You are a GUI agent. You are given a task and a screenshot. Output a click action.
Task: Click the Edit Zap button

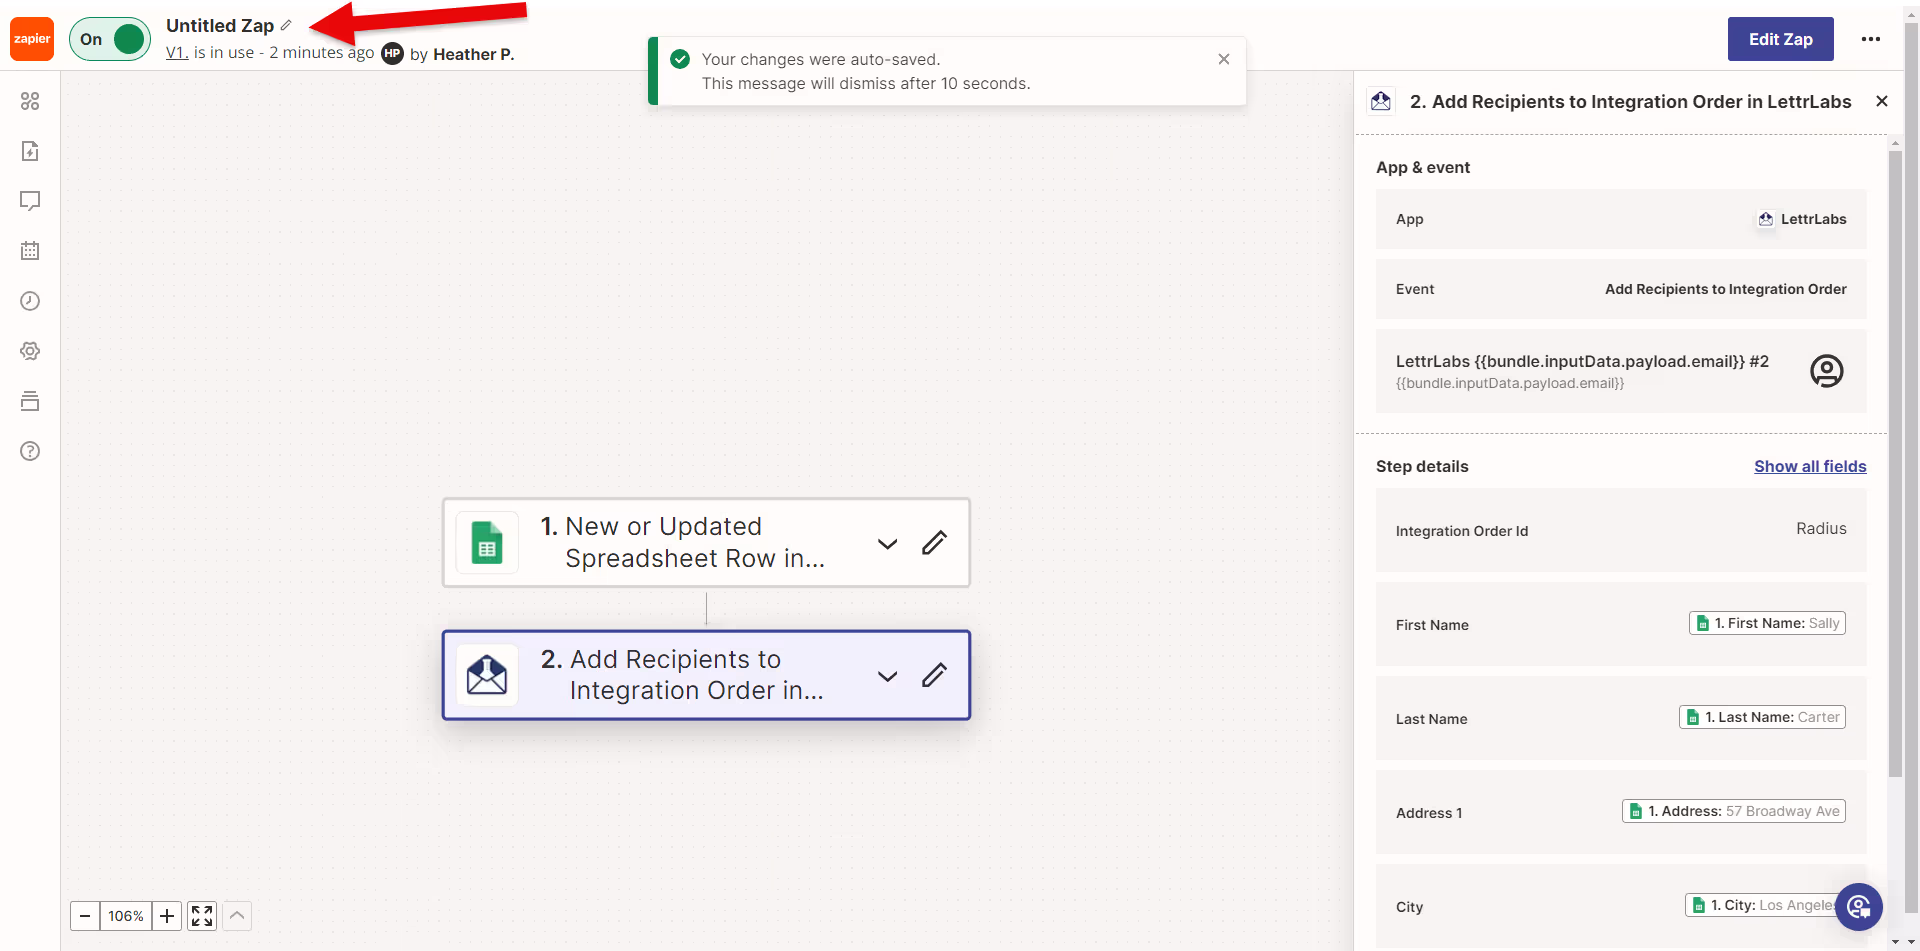pyautogui.click(x=1780, y=39)
